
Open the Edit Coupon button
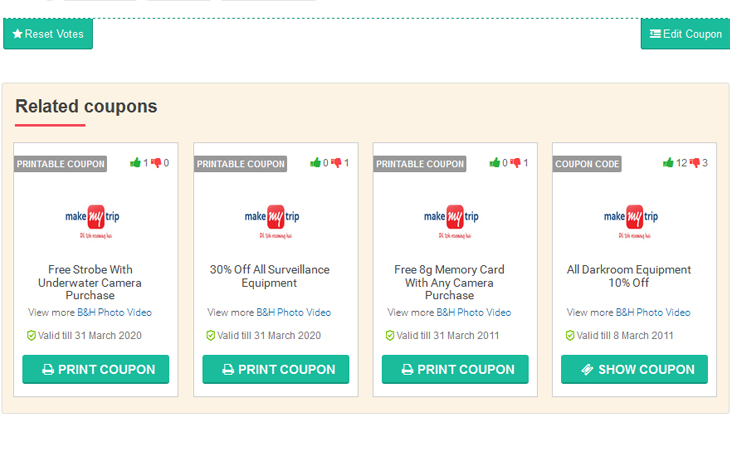click(x=685, y=34)
